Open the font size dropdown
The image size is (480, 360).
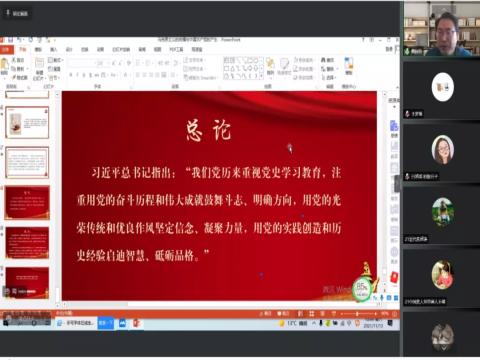(x=100, y=63)
